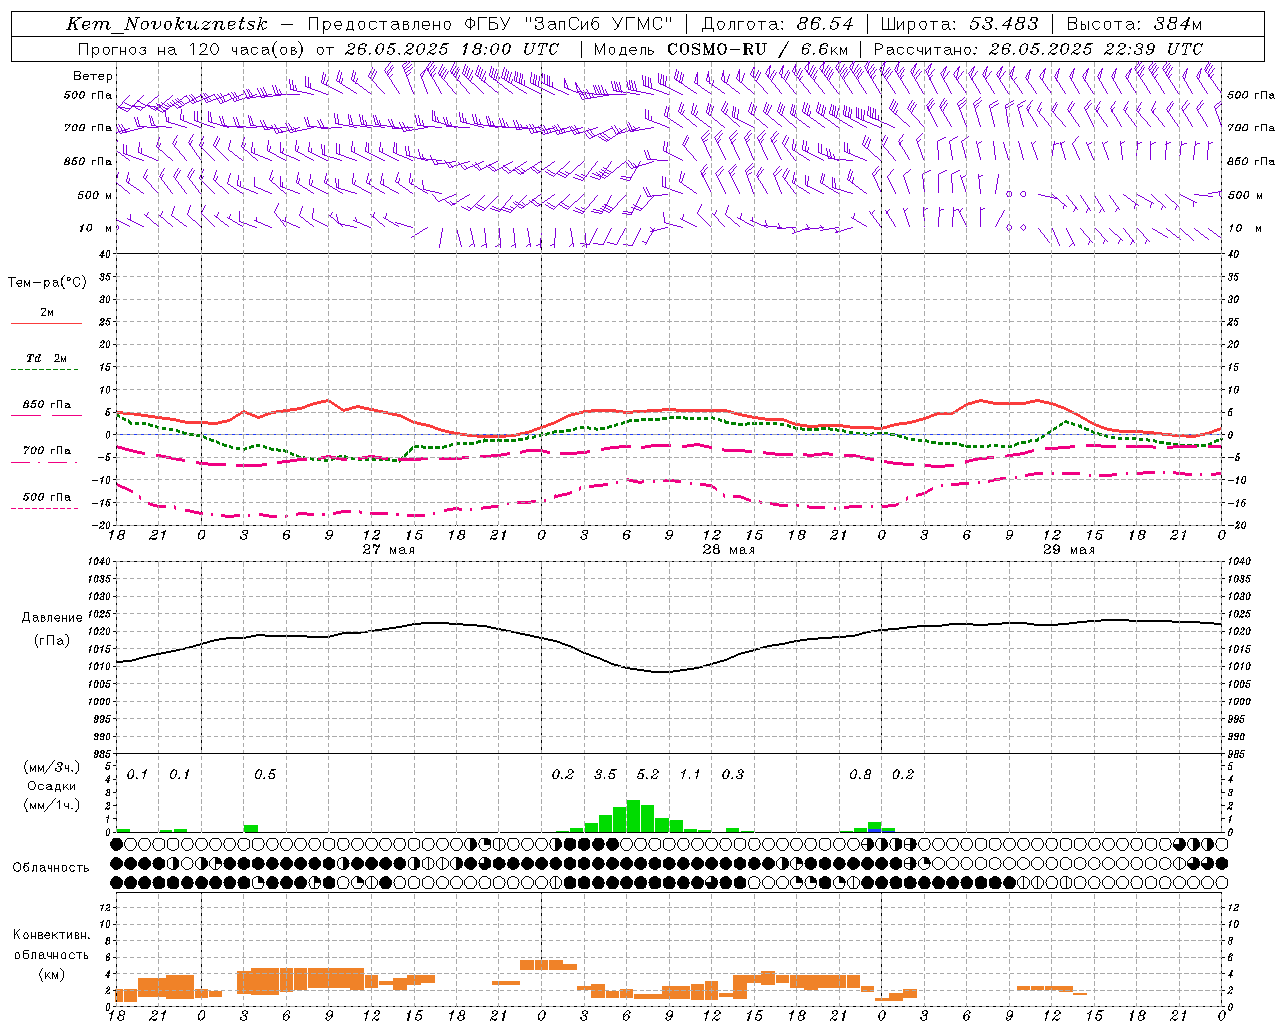1280x1024 pixels.
Task: Click the '2м' temperature legend entry
Action: point(47,313)
